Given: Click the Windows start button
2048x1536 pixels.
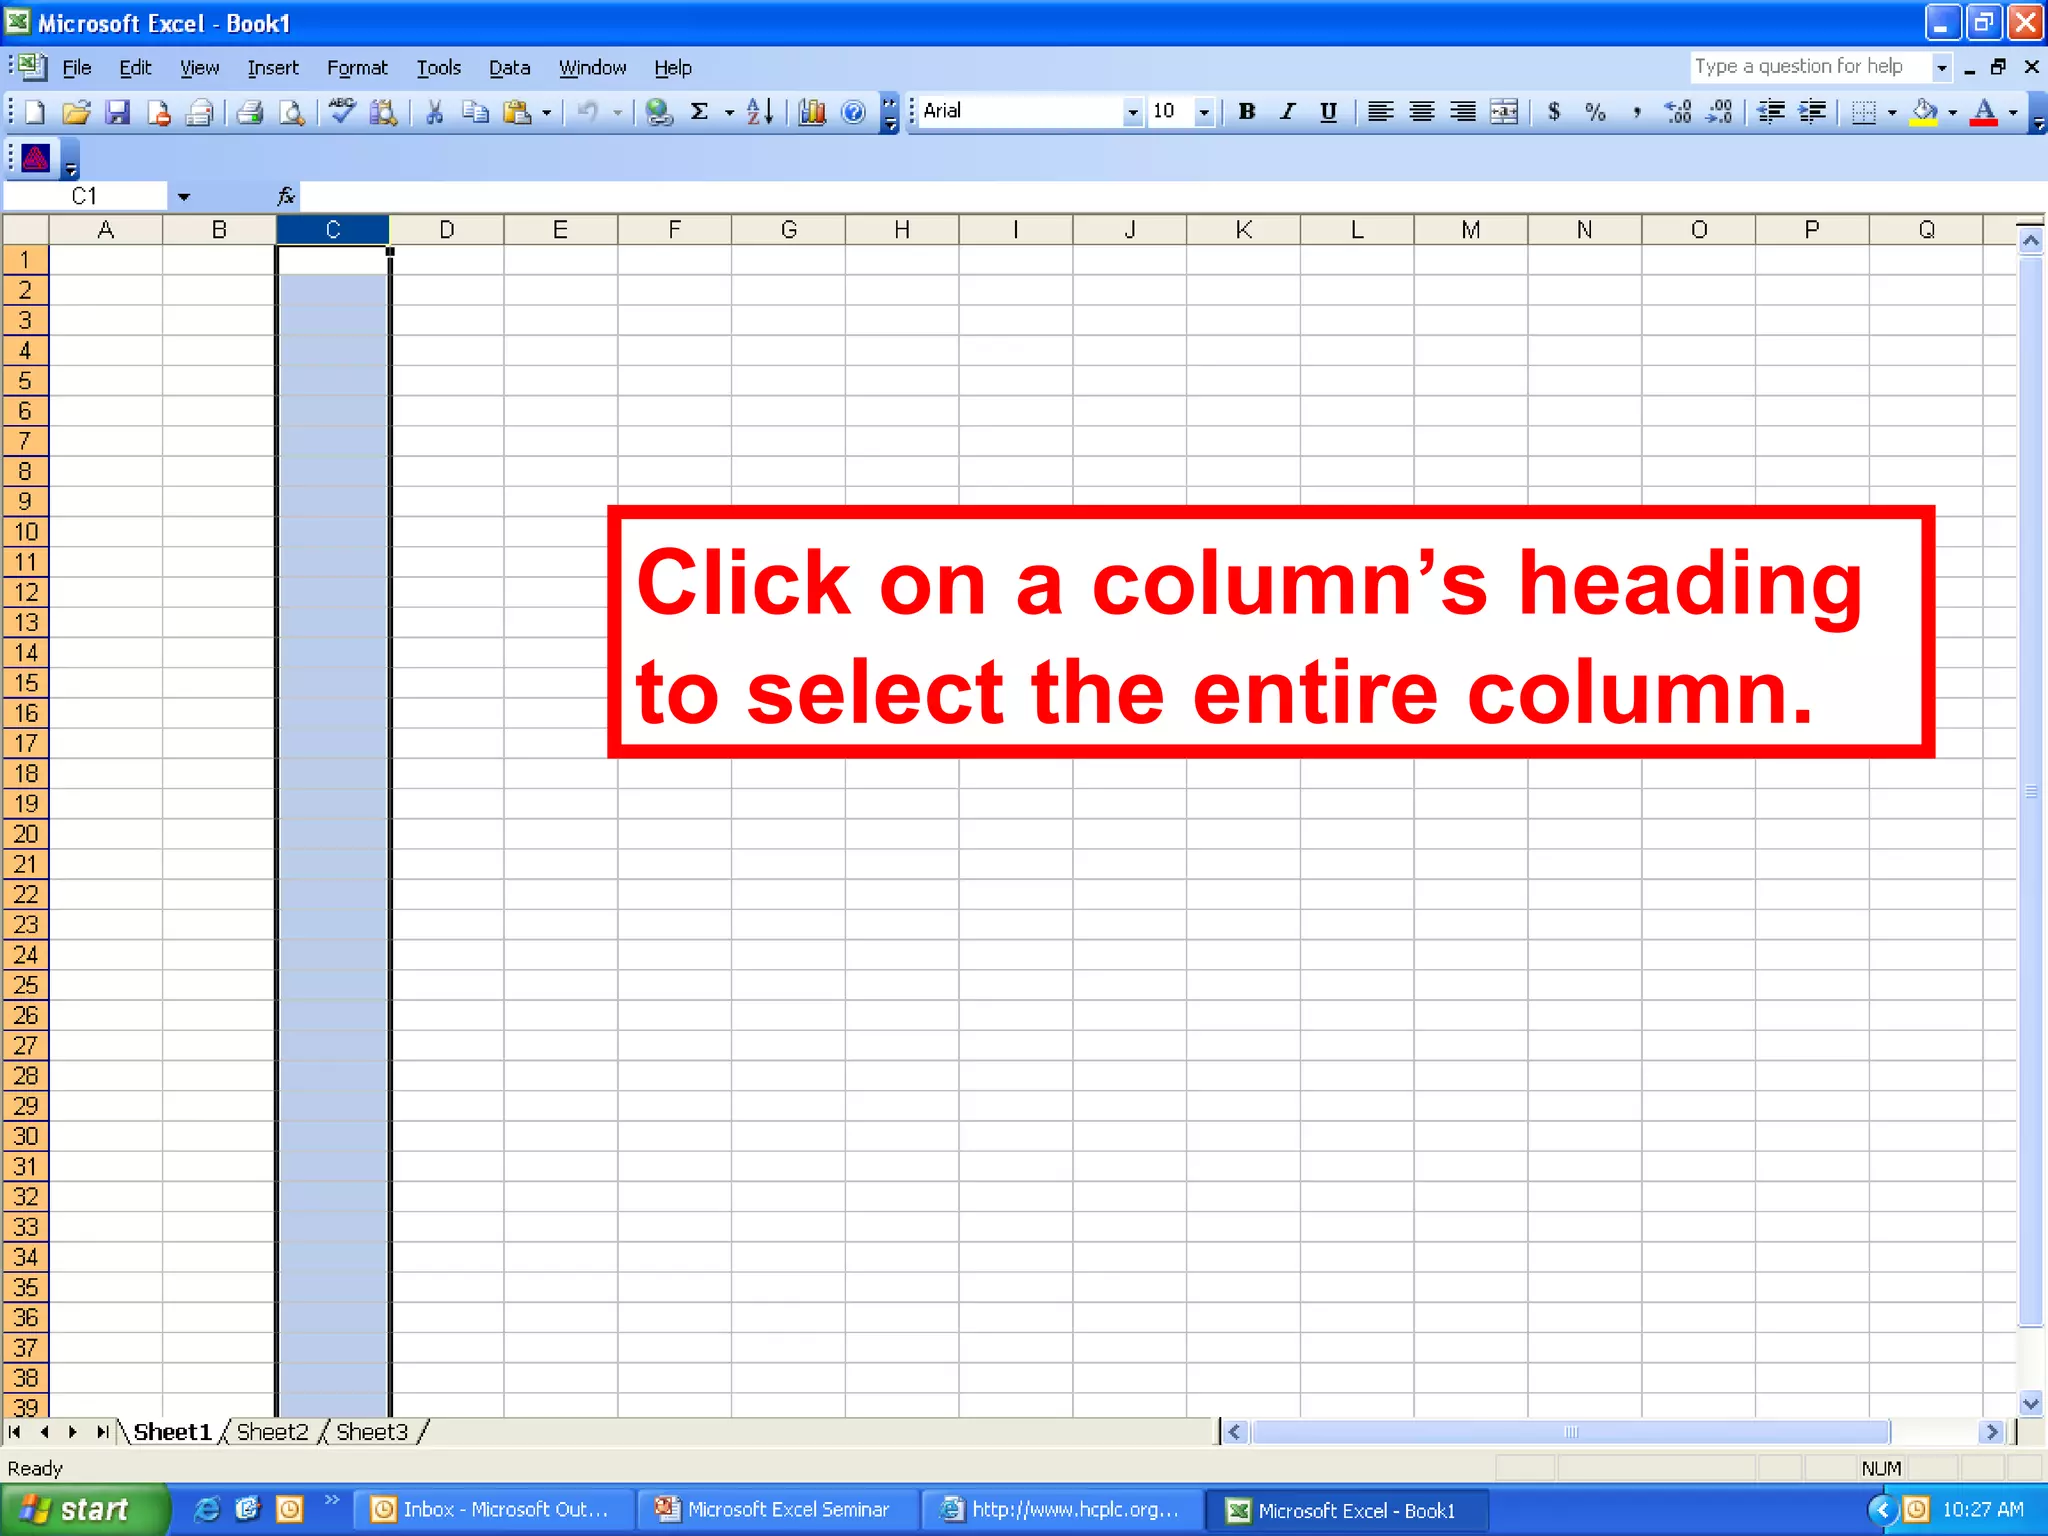Looking at the screenshot, I should [84, 1509].
